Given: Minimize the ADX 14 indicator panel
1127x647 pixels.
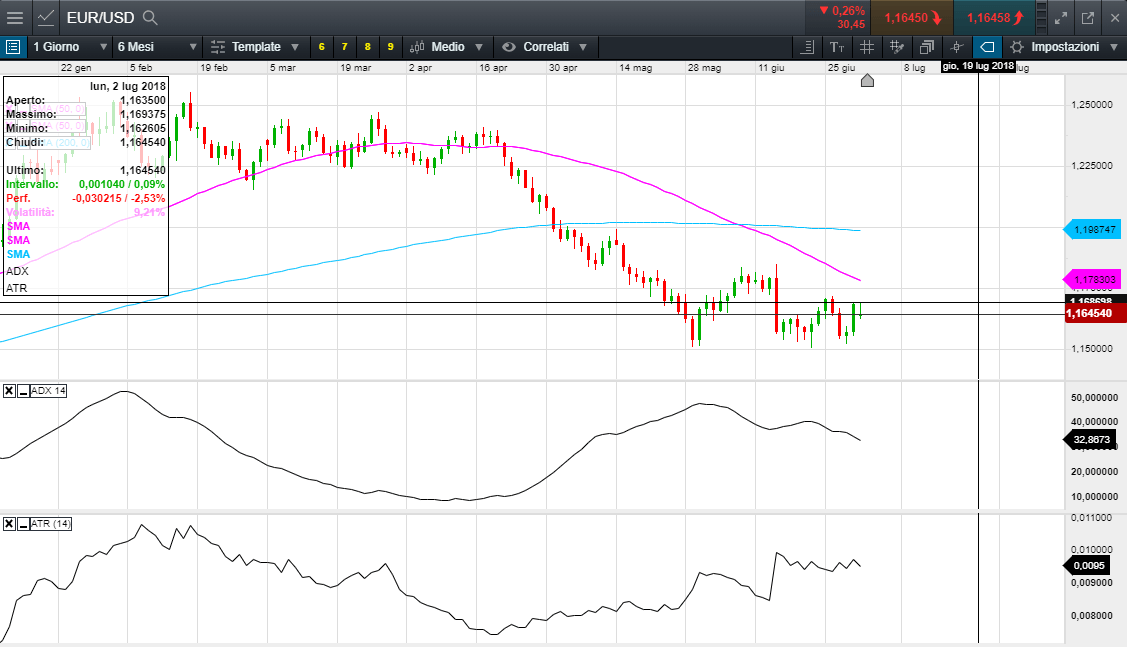Looking at the screenshot, I should [22, 391].
